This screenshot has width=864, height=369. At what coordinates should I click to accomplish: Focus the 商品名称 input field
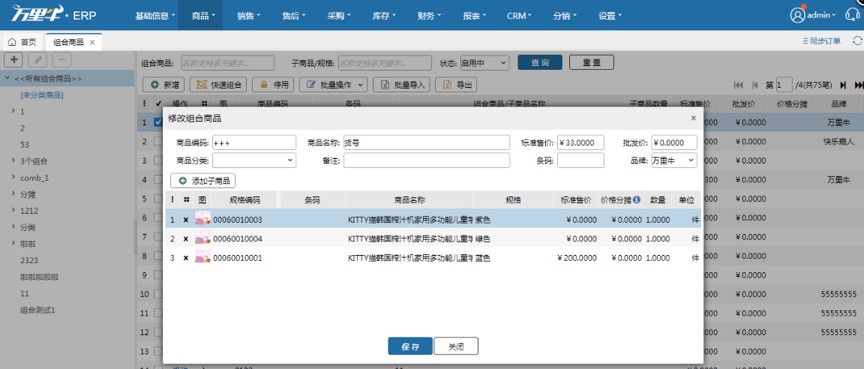426,143
